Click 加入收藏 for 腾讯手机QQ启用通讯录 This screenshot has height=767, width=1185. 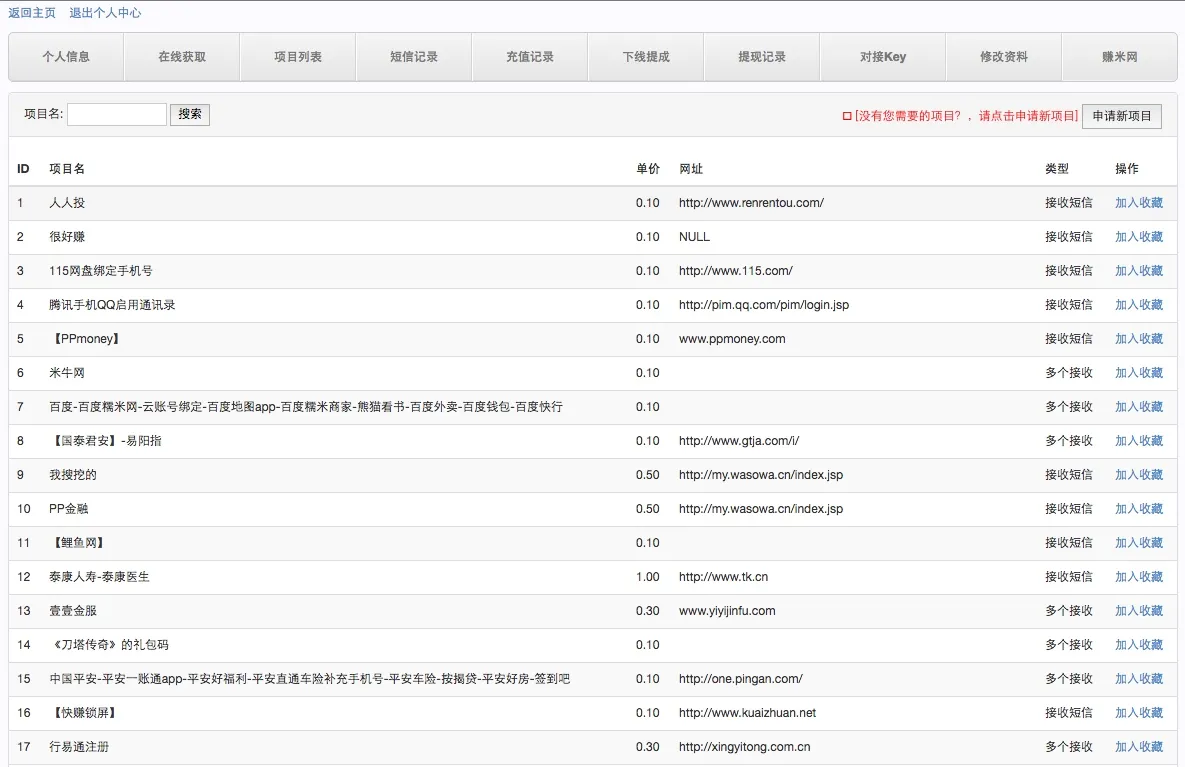click(1139, 305)
